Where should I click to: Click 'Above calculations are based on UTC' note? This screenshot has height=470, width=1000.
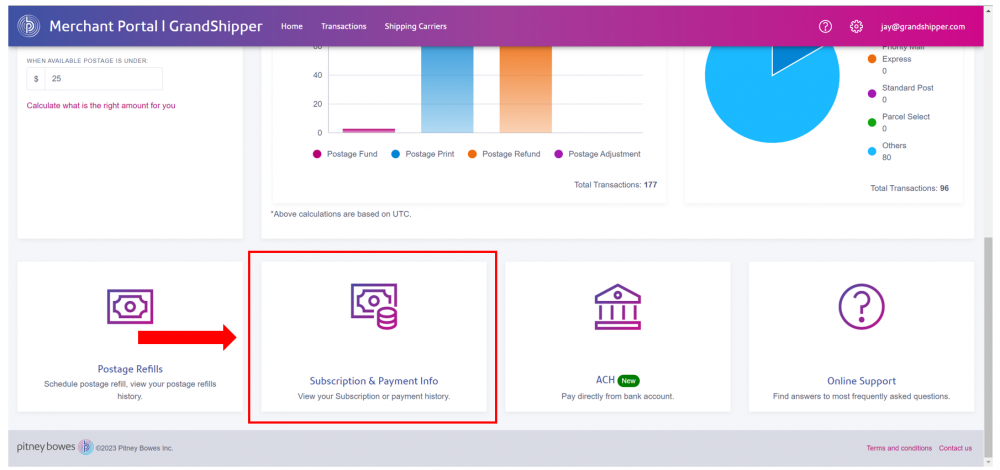[341, 214]
